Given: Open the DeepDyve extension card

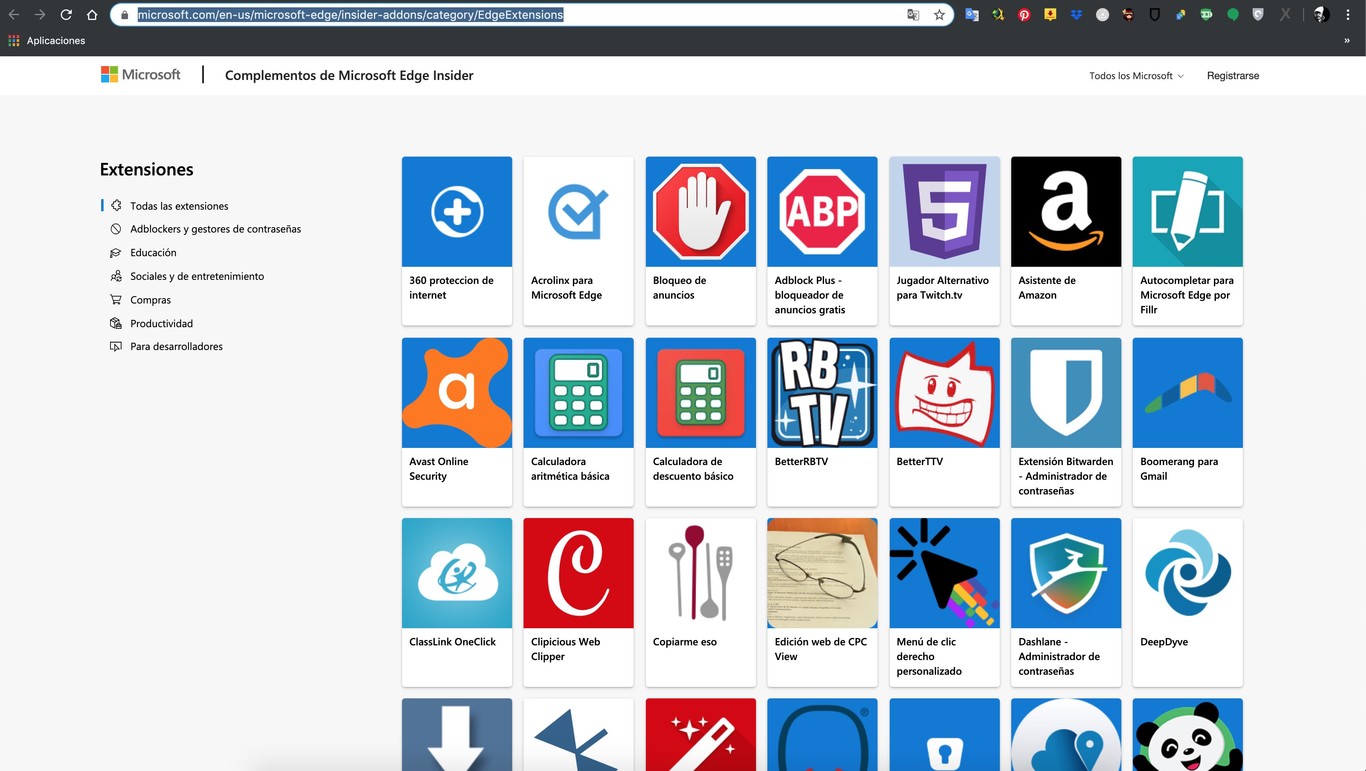Looking at the screenshot, I should tap(1187, 573).
